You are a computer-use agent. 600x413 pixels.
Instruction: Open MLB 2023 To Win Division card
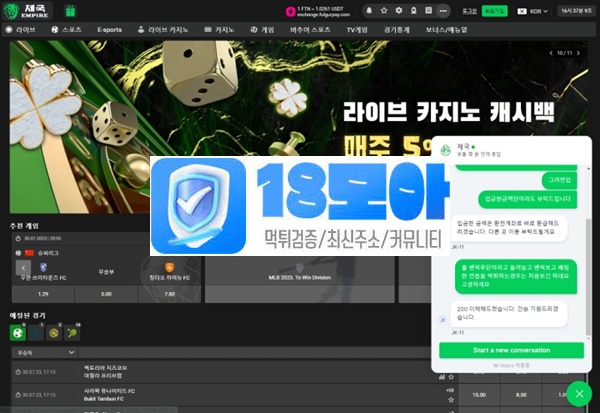pos(300,279)
